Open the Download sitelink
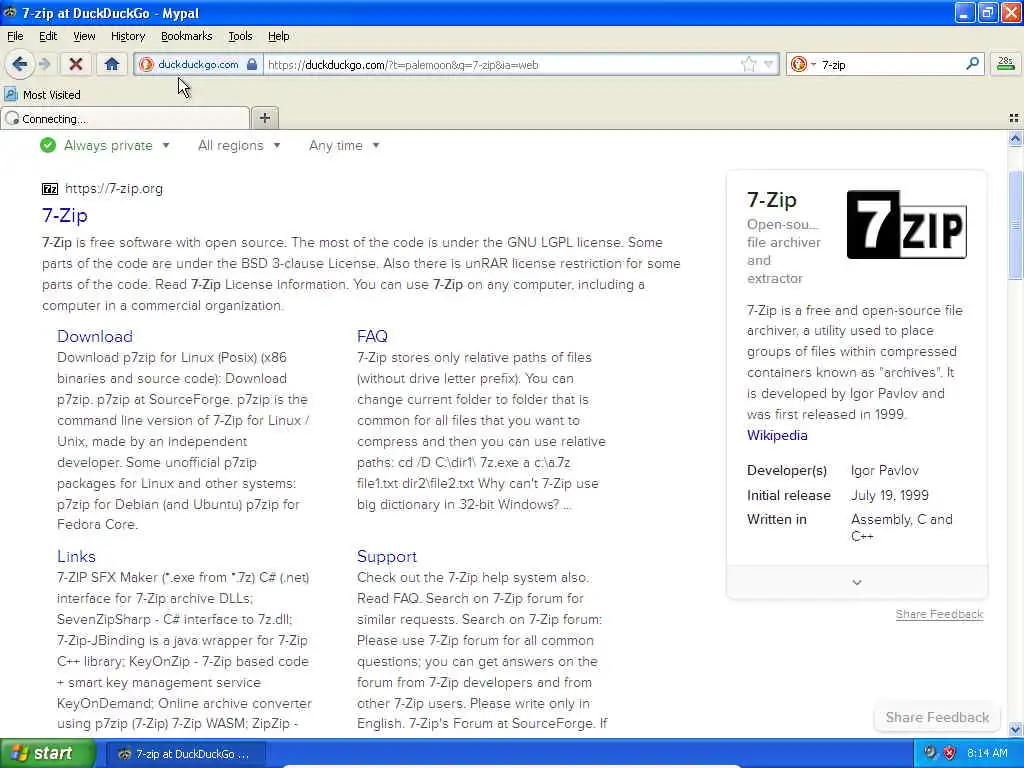Image resolution: width=1024 pixels, height=768 pixels. (95, 336)
